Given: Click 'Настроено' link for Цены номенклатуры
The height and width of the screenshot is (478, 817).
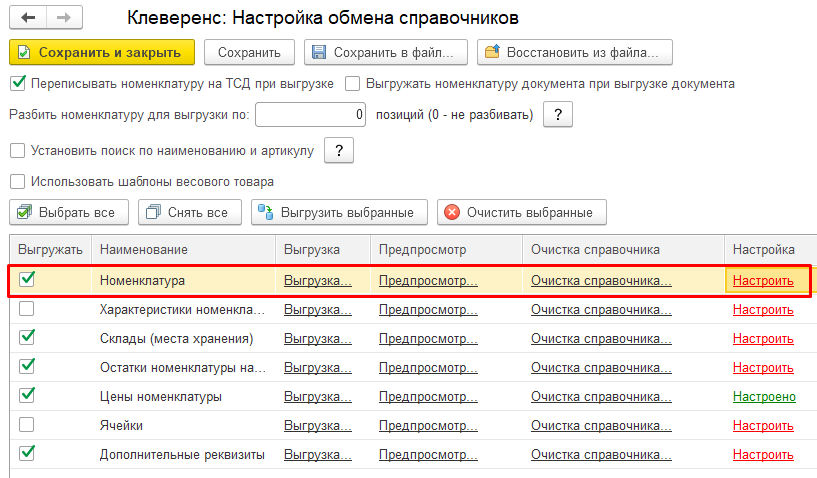Looking at the screenshot, I should tap(764, 397).
